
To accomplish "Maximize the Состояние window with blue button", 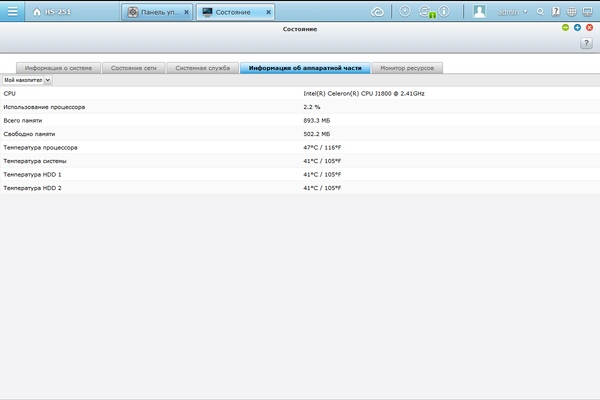I will [577, 28].
